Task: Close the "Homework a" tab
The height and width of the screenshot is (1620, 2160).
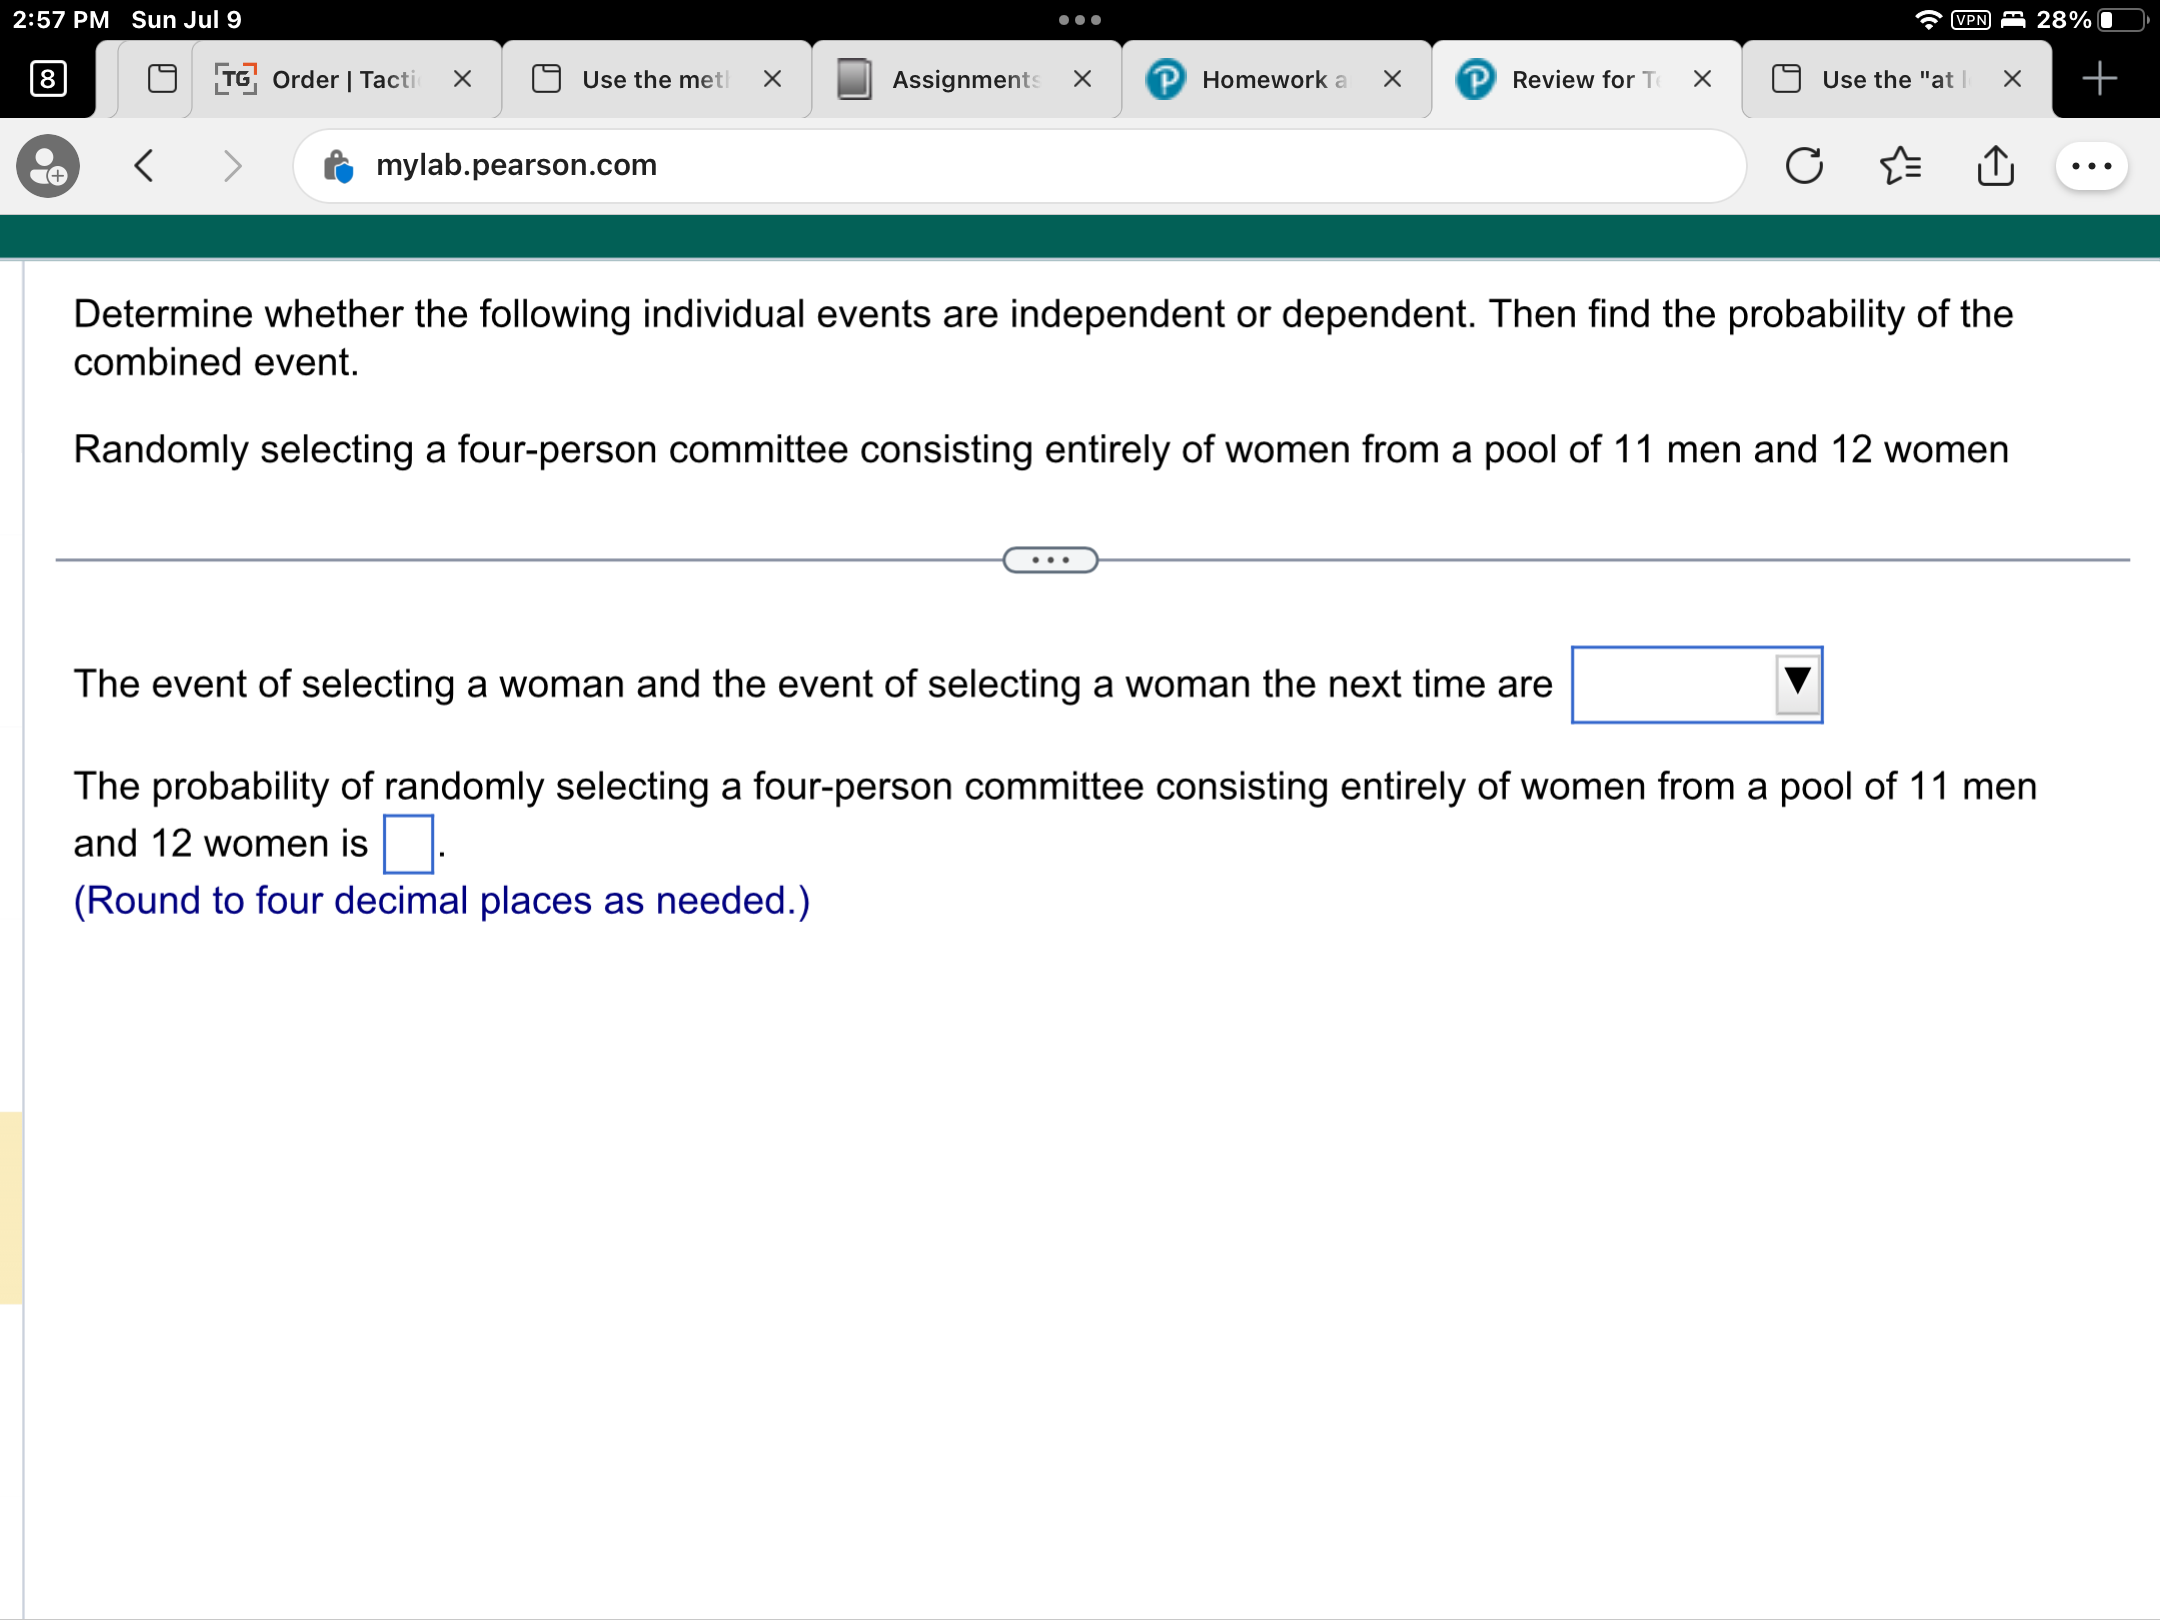Action: point(1391,79)
